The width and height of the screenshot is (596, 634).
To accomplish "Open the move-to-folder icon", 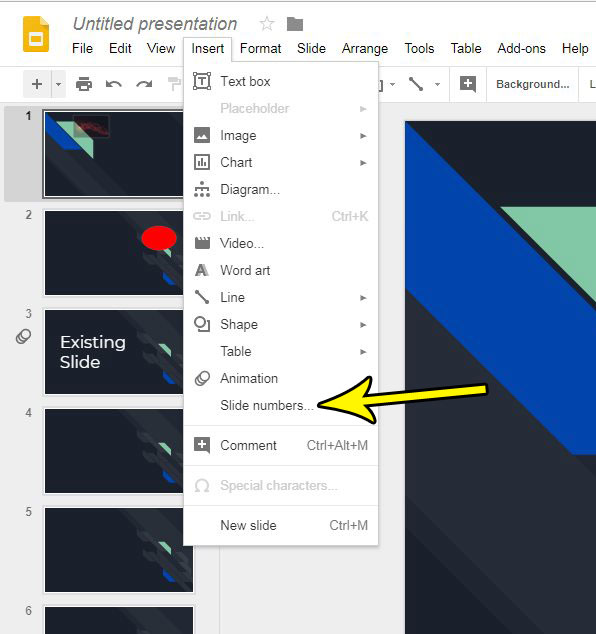I will (x=295, y=24).
